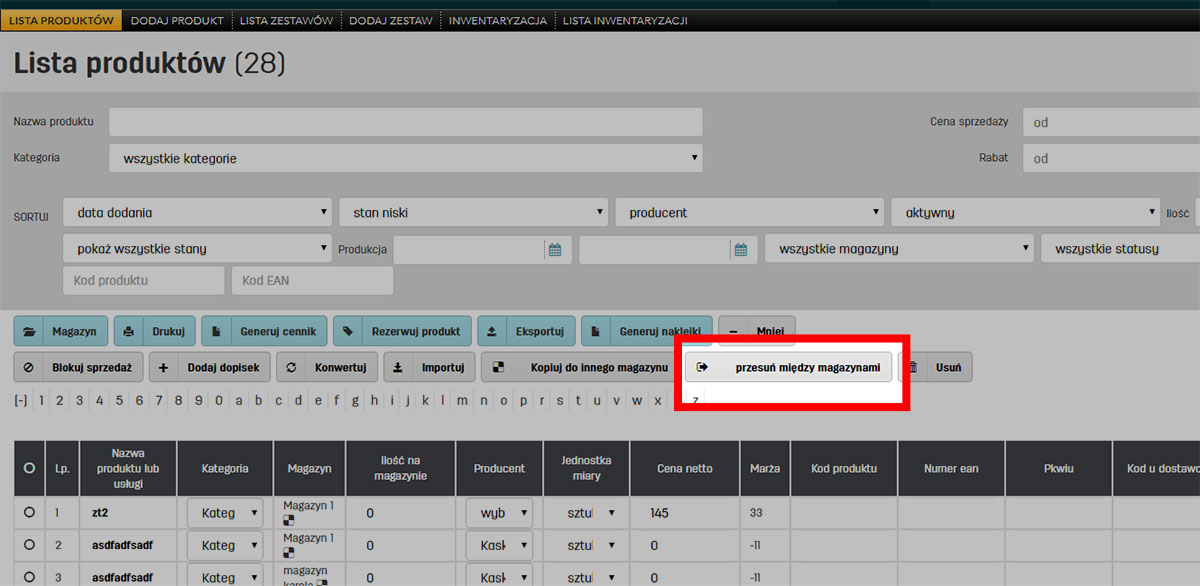Screen dimensions: 1200x586
Task: Filter products by letter 'm' link
Action: tap(462, 401)
